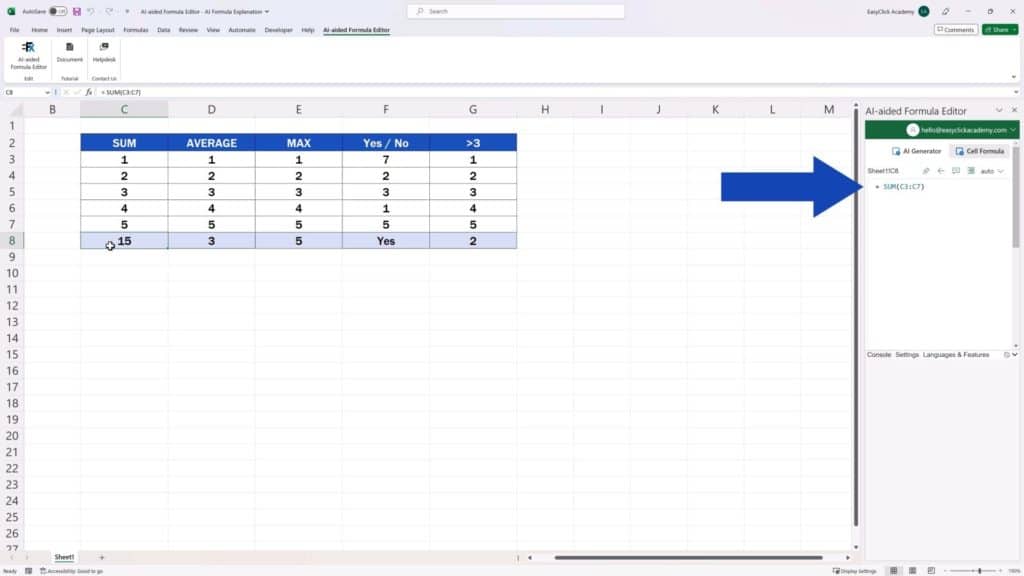This screenshot has width=1024, height=576.
Task: Open the Console tab in bottom panel
Action: click(878, 355)
